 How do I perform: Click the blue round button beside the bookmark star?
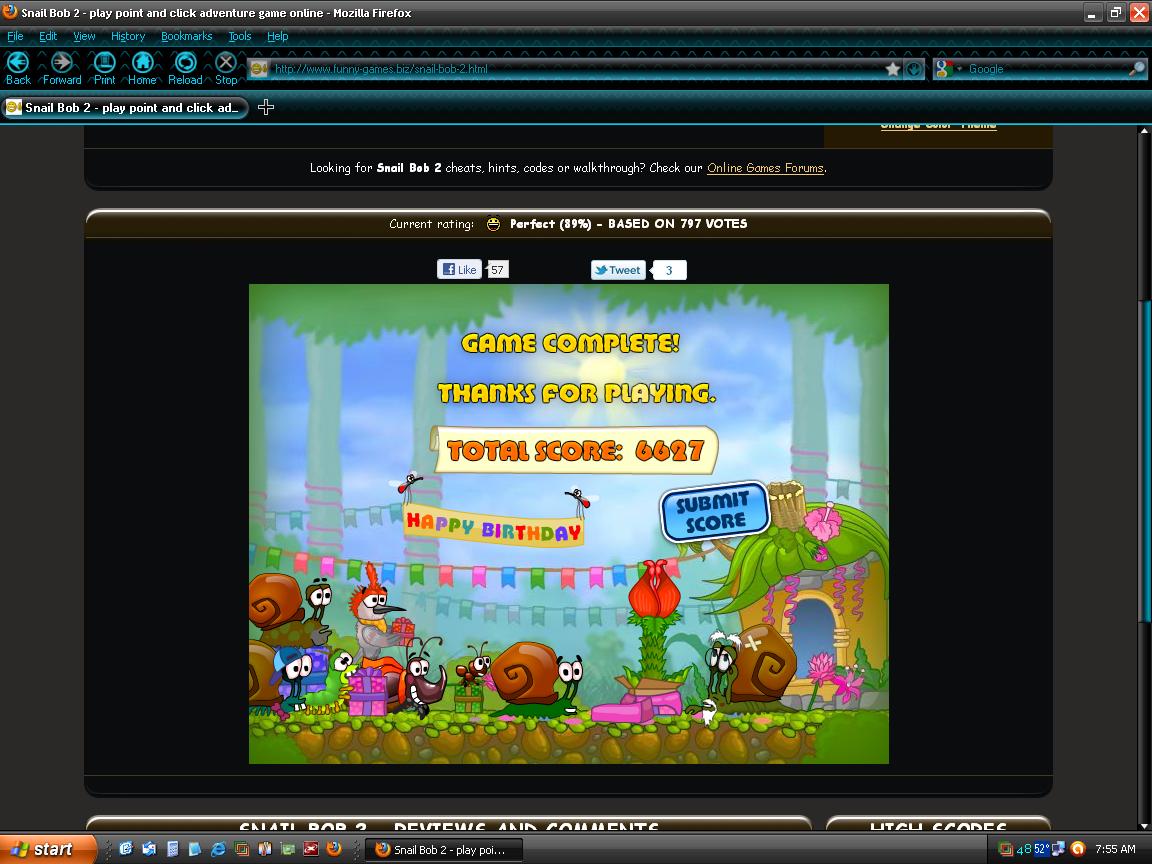click(x=914, y=69)
